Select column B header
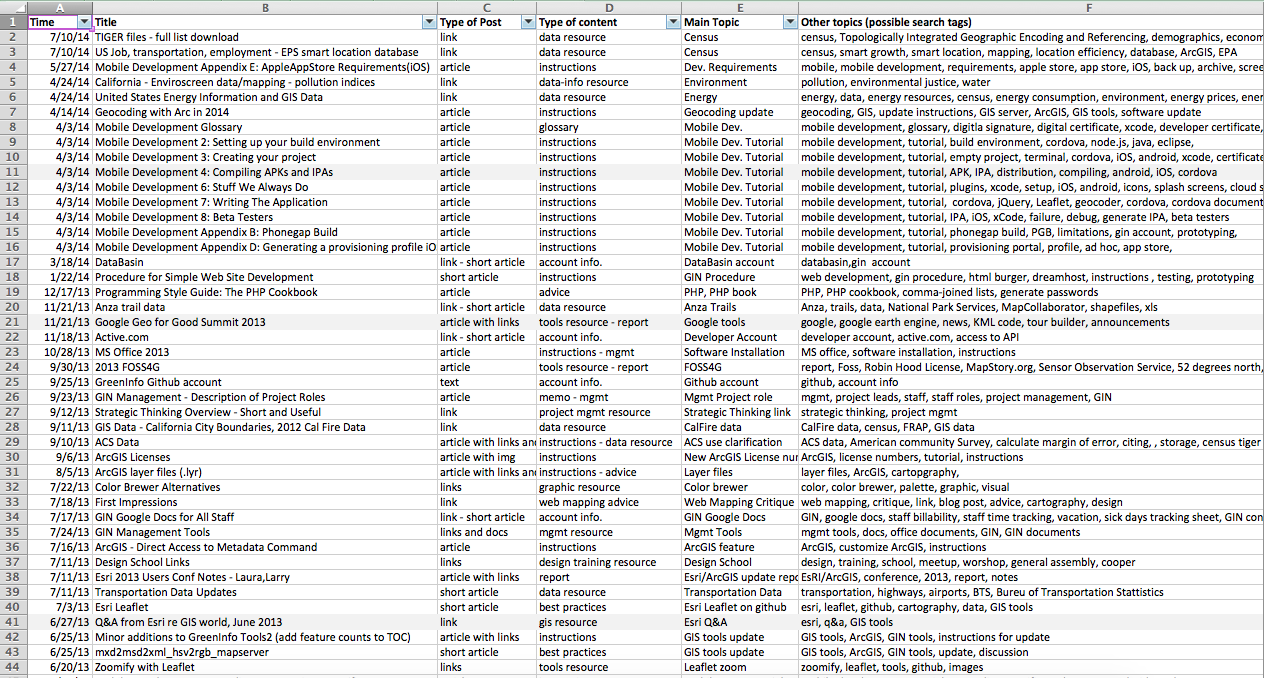The image size is (1264, 678). pos(265,7)
